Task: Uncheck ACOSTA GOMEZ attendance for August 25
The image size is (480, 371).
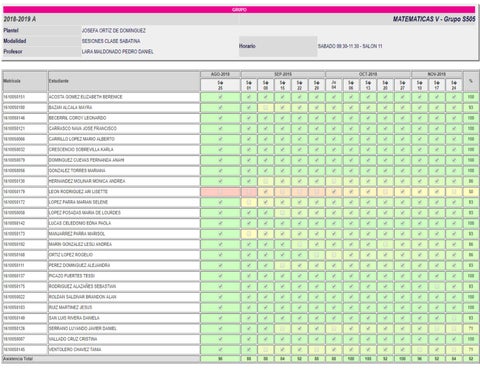Action: 220,97
